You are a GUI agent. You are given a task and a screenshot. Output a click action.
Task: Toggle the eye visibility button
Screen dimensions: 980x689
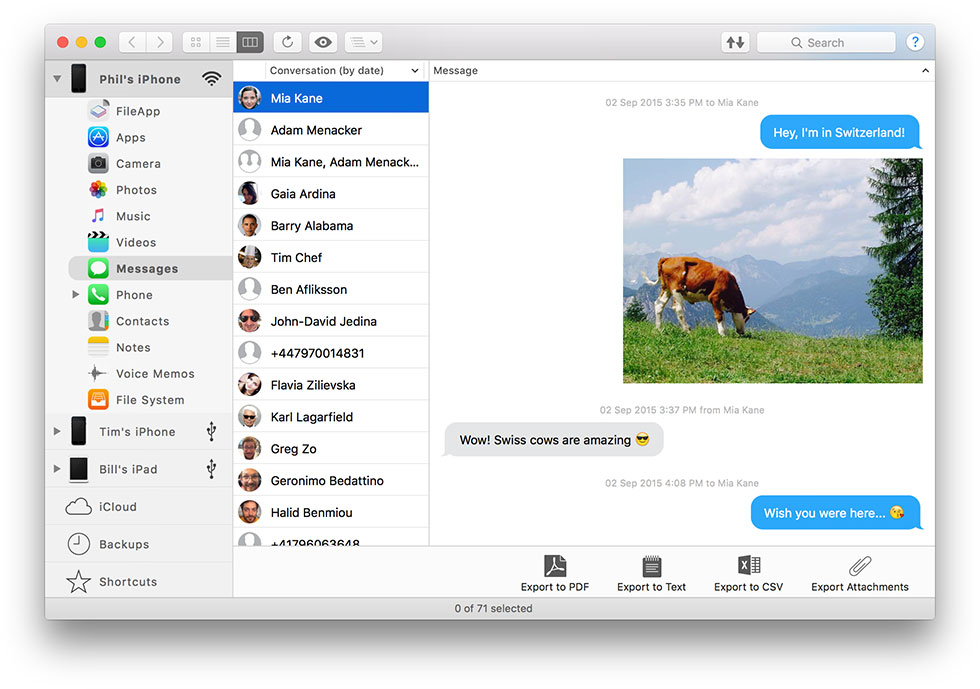322,42
